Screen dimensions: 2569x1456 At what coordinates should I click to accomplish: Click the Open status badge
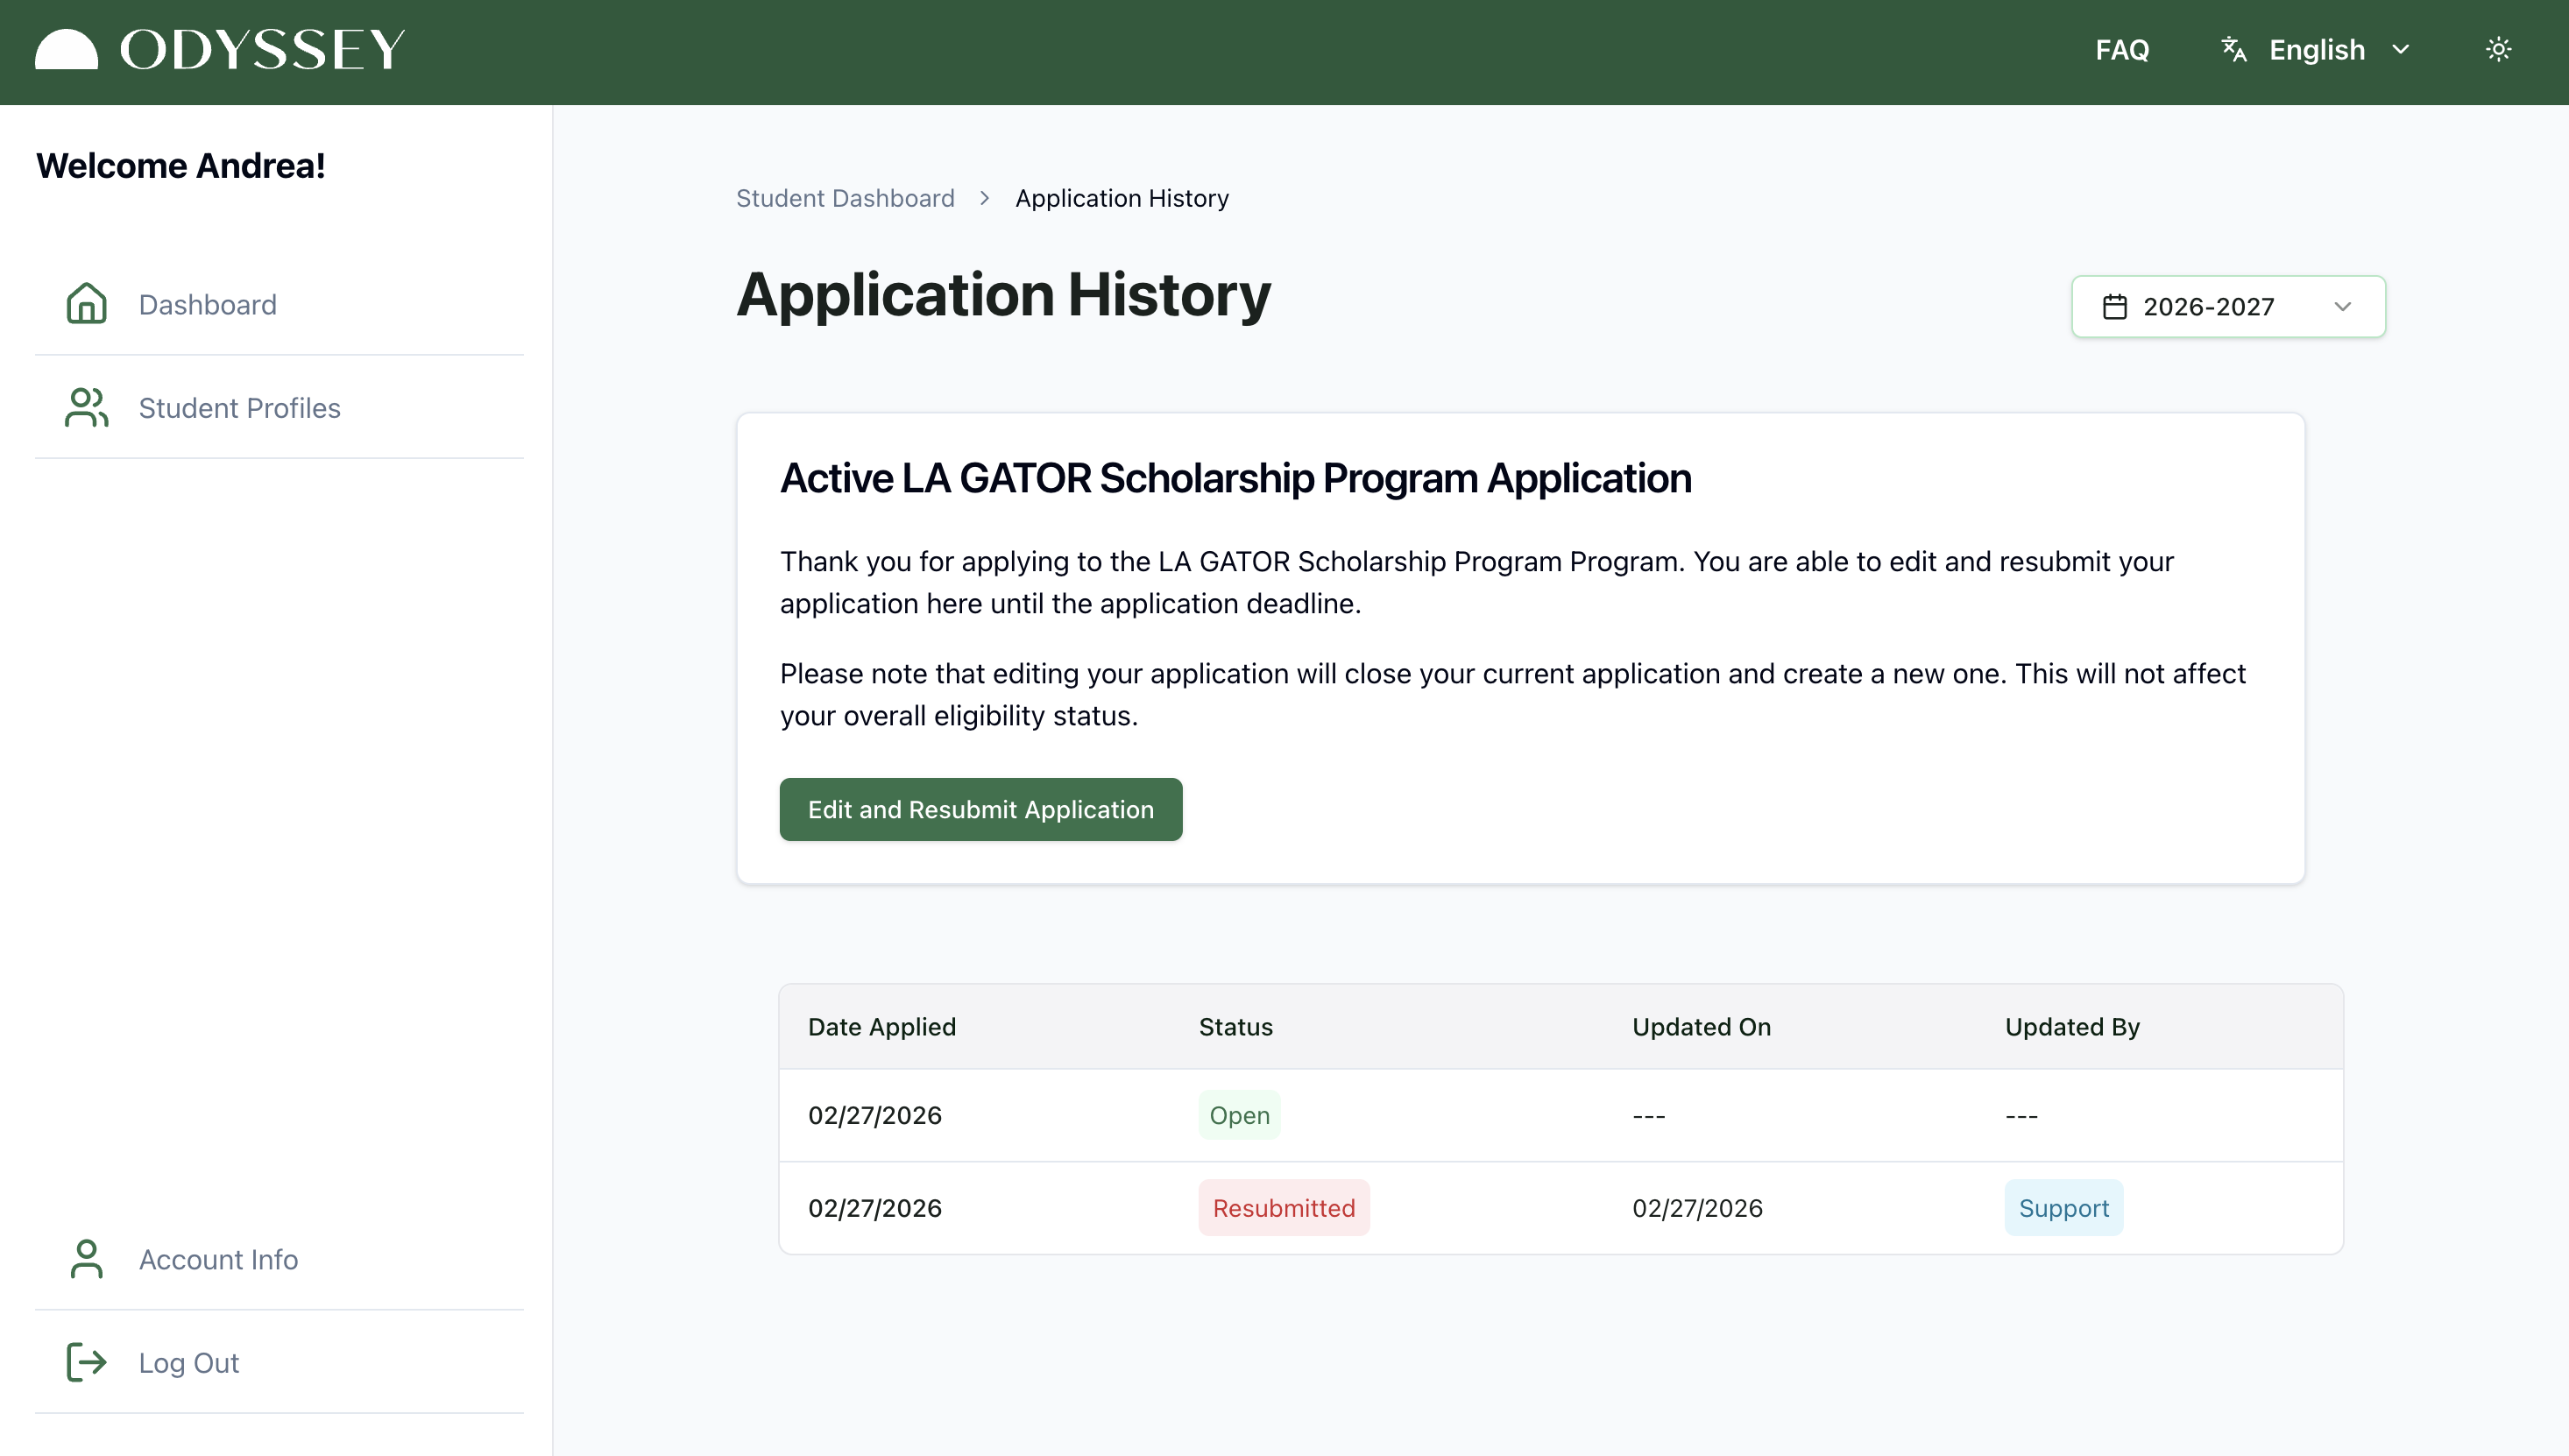[1239, 1115]
